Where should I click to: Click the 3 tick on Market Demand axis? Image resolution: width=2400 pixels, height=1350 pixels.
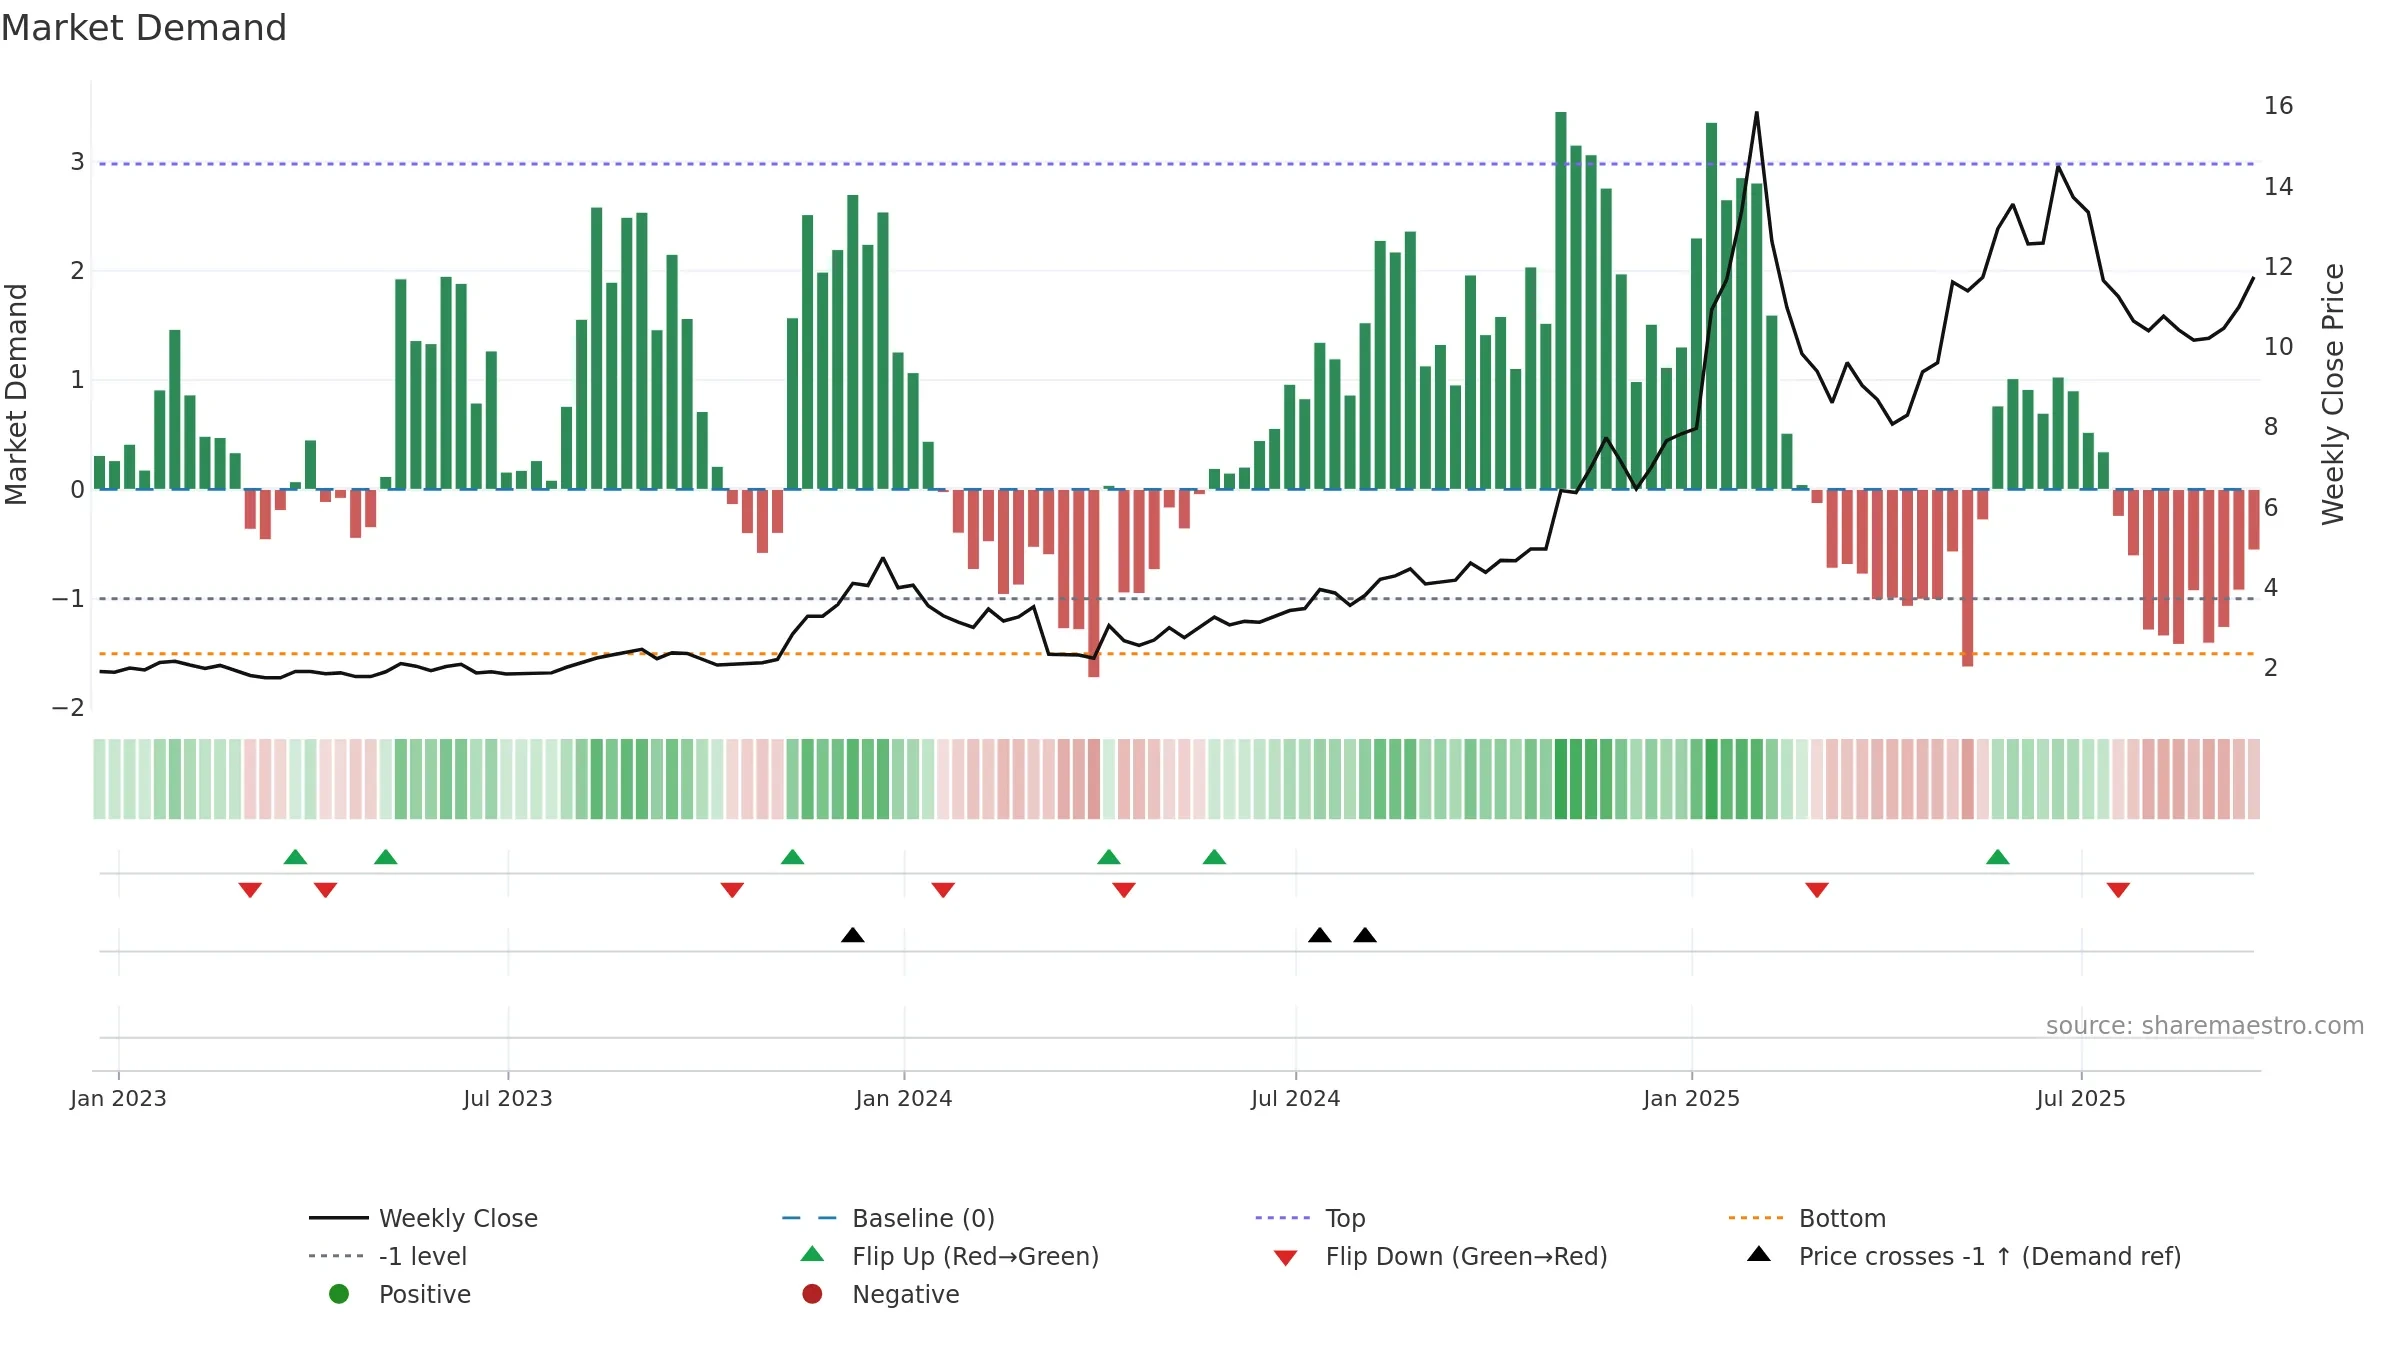point(77,161)
